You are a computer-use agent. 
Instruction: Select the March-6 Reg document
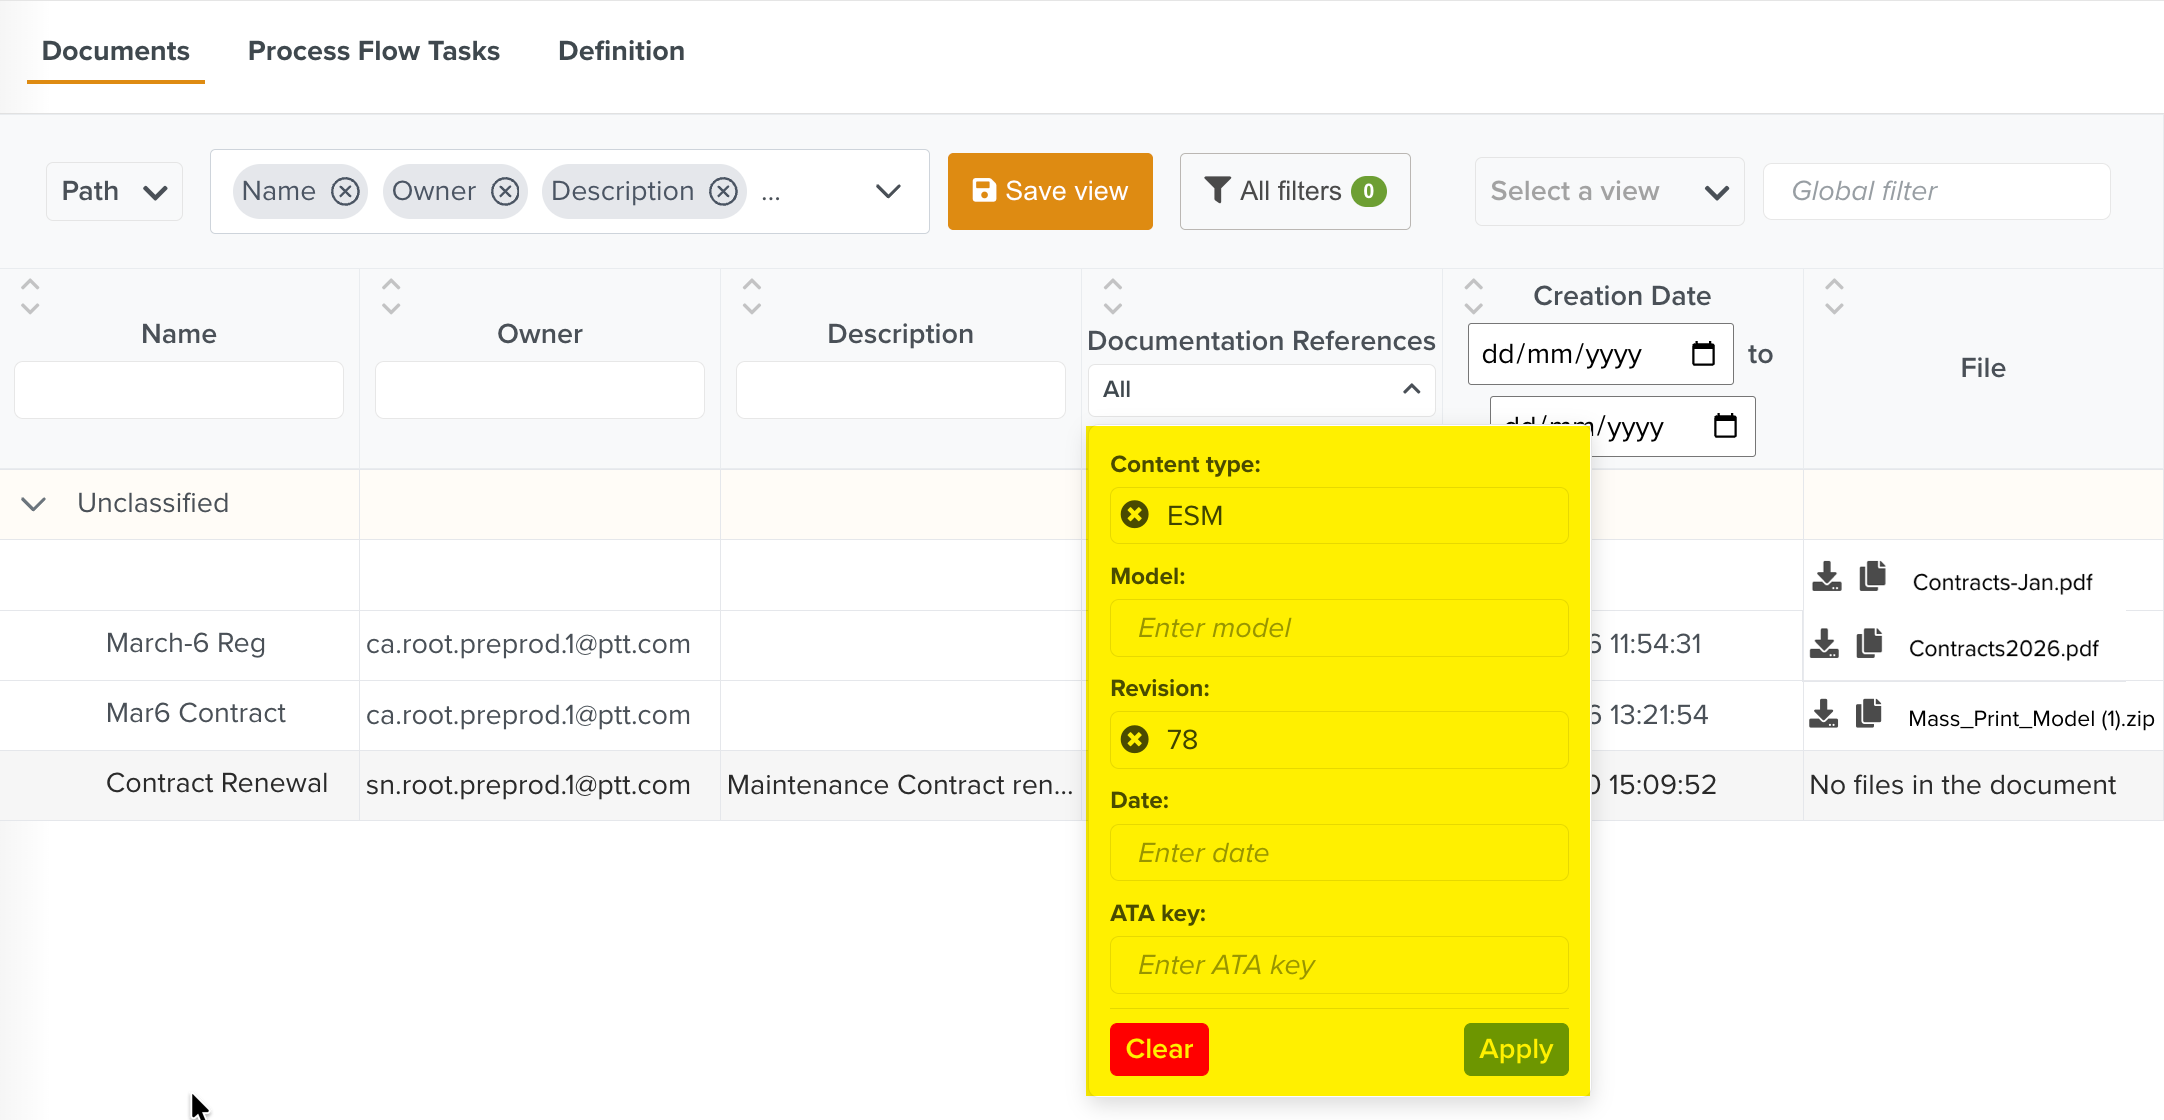(185, 643)
